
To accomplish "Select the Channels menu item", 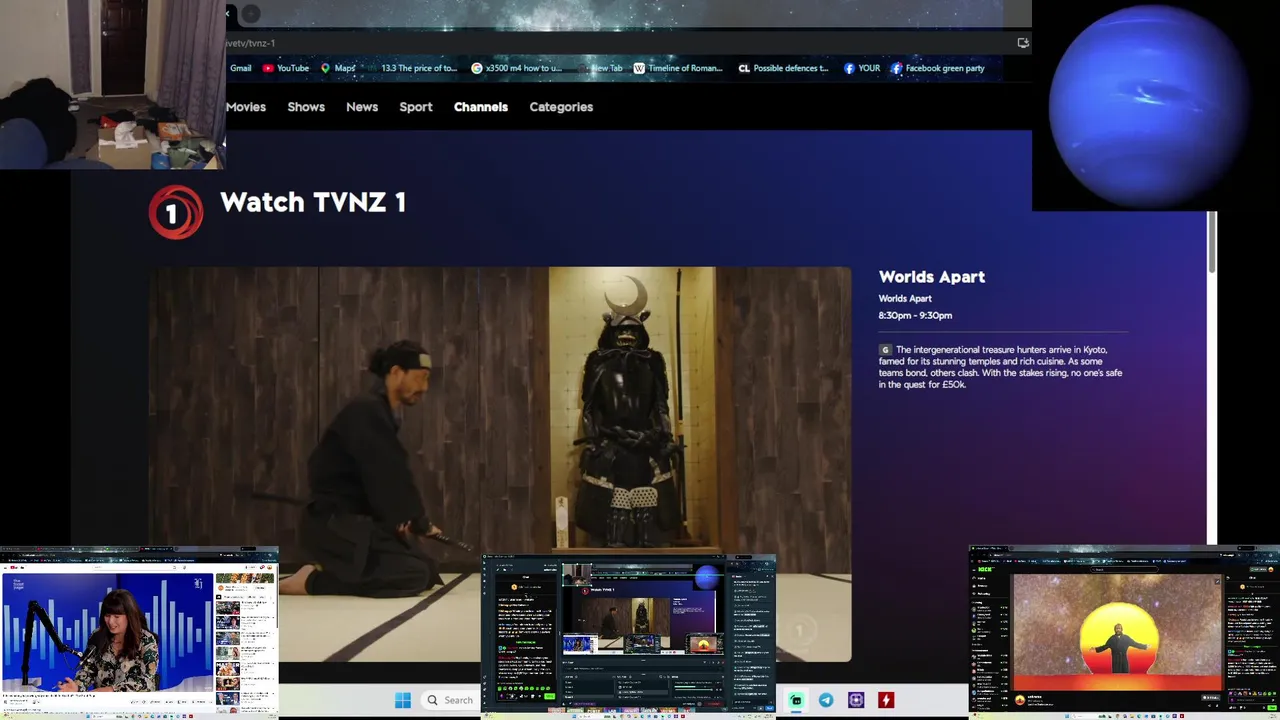I will point(481,107).
